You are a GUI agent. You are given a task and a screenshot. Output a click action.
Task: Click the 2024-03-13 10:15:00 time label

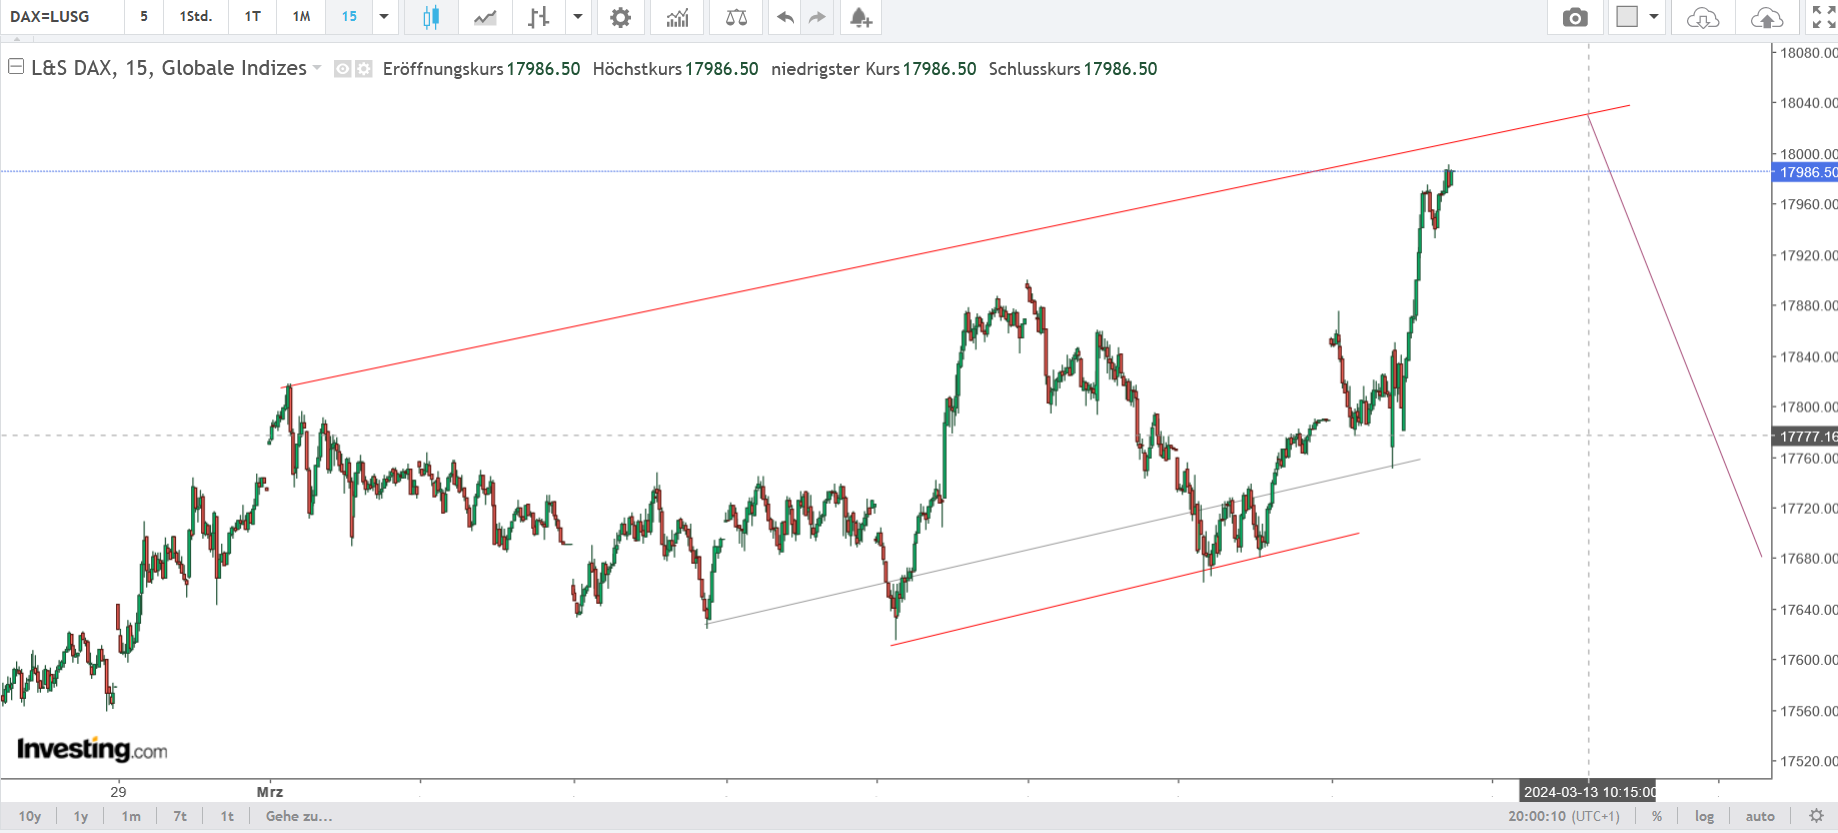pyautogui.click(x=1589, y=792)
